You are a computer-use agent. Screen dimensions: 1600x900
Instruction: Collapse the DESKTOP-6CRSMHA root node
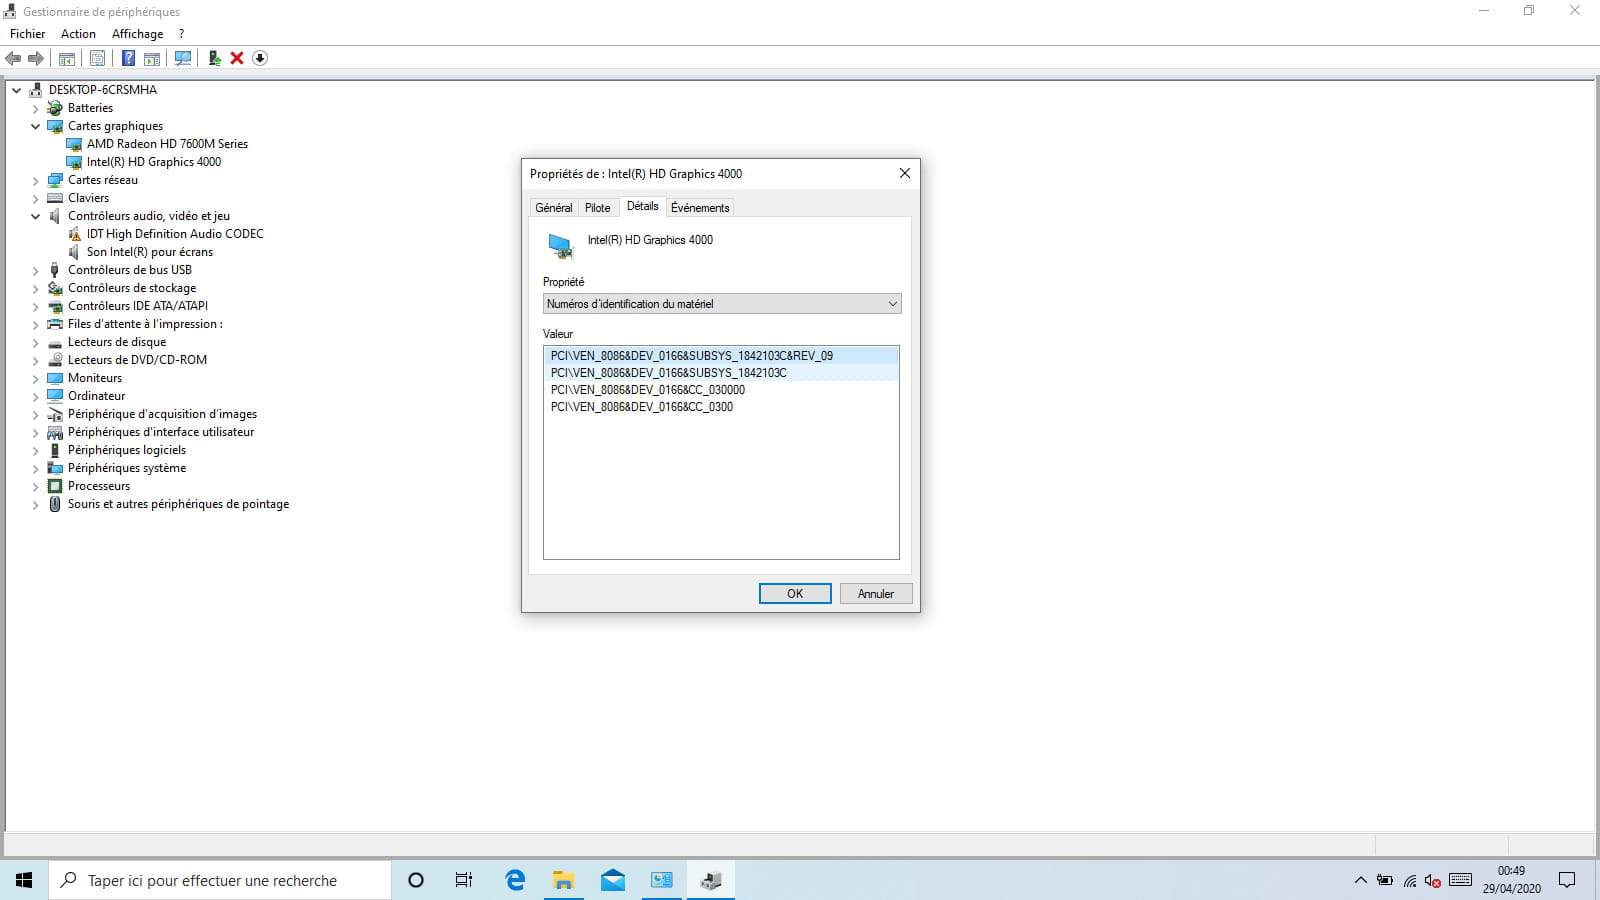pos(16,90)
